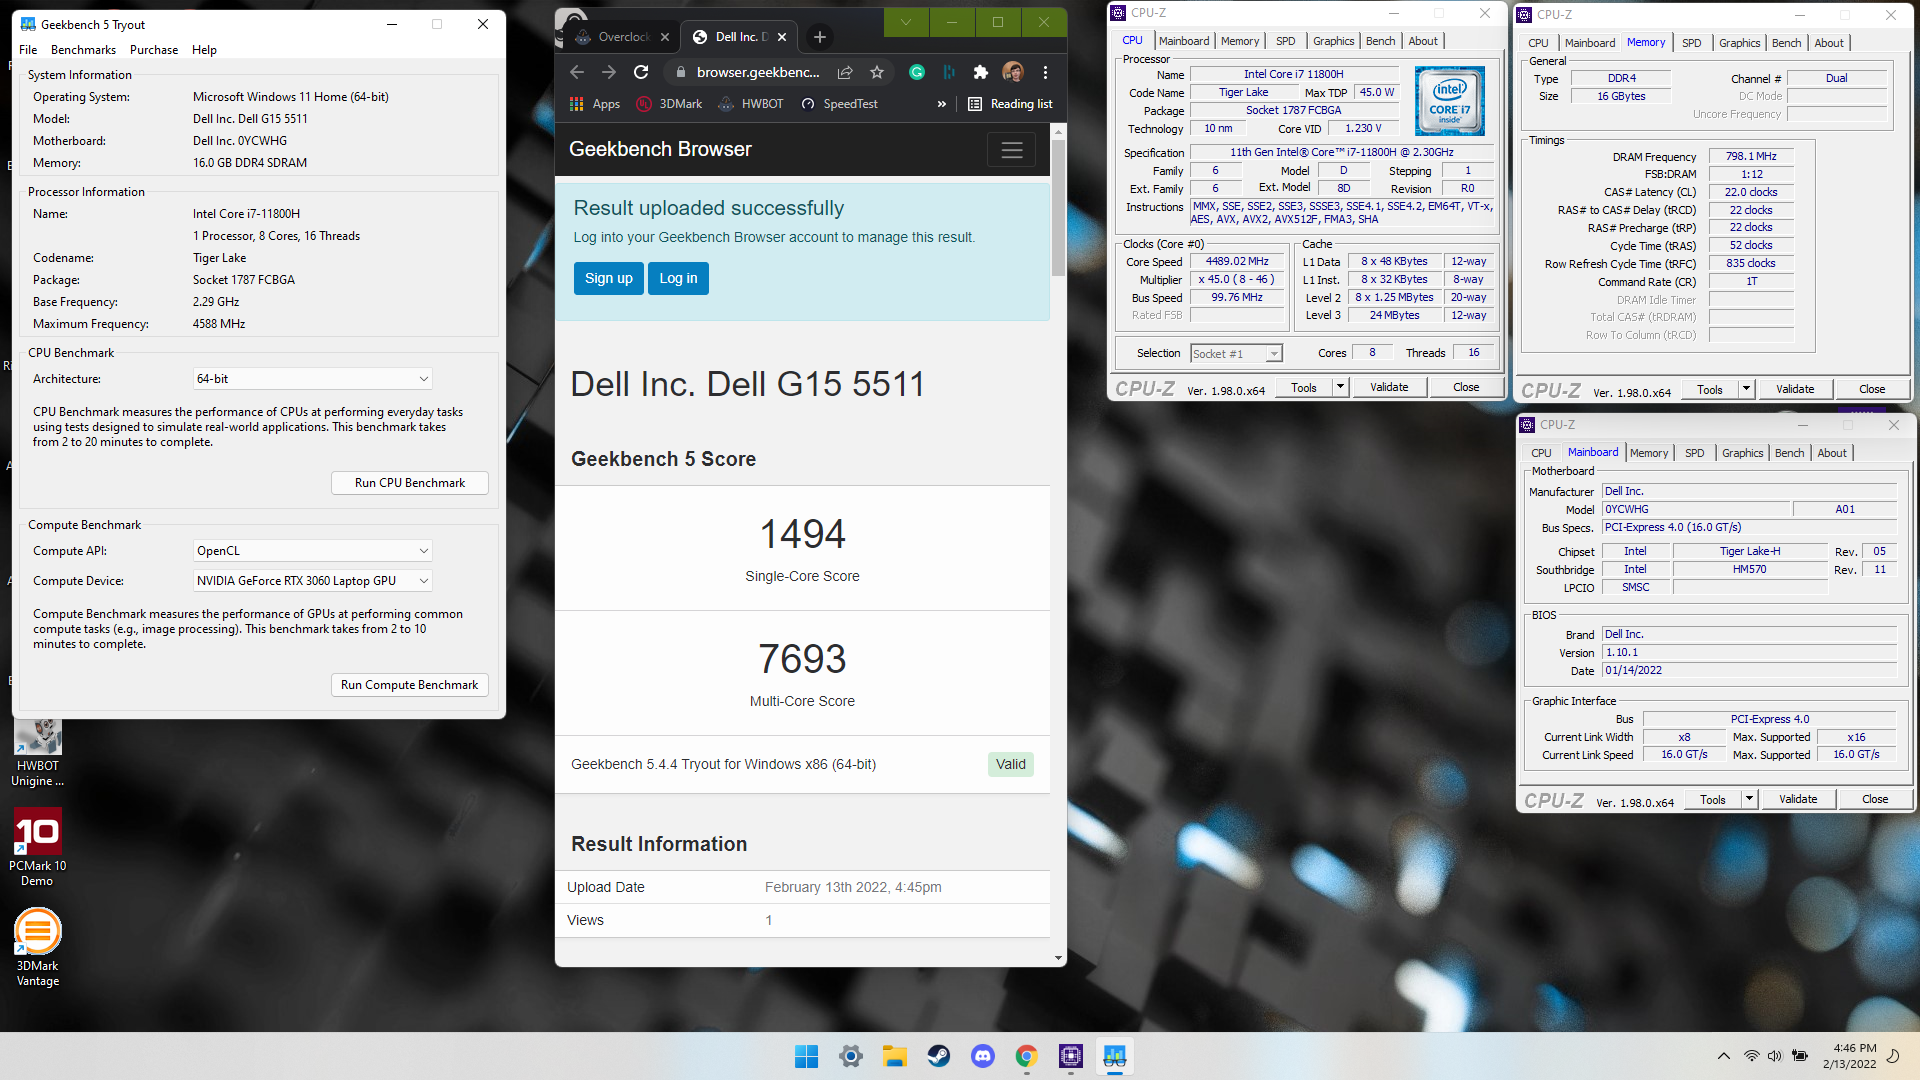Click the share page icon in address bar

(x=845, y=72)
